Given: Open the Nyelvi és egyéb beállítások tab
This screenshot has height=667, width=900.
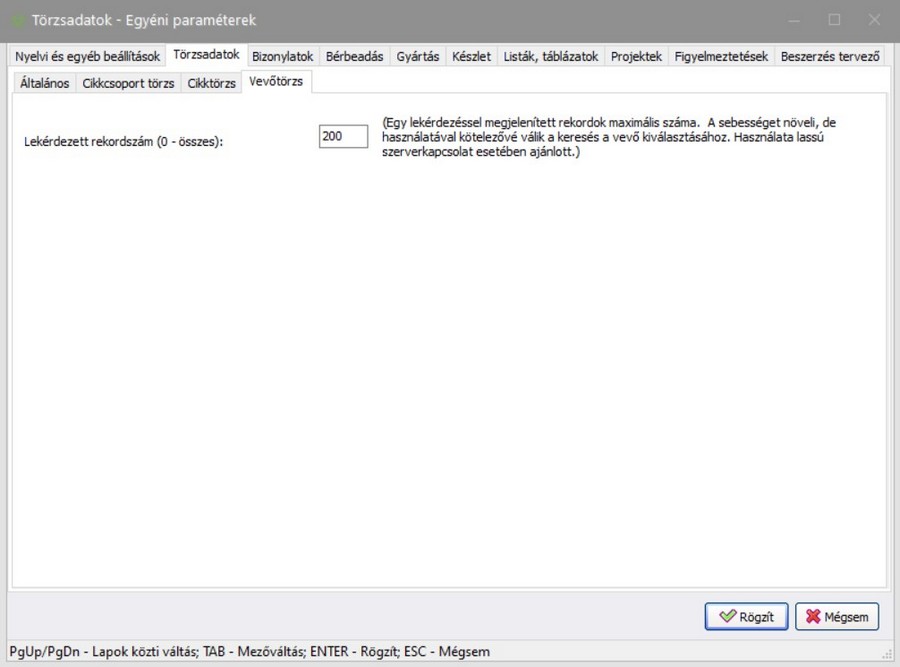Looking at the screenshot, I should tap(87, 57).
